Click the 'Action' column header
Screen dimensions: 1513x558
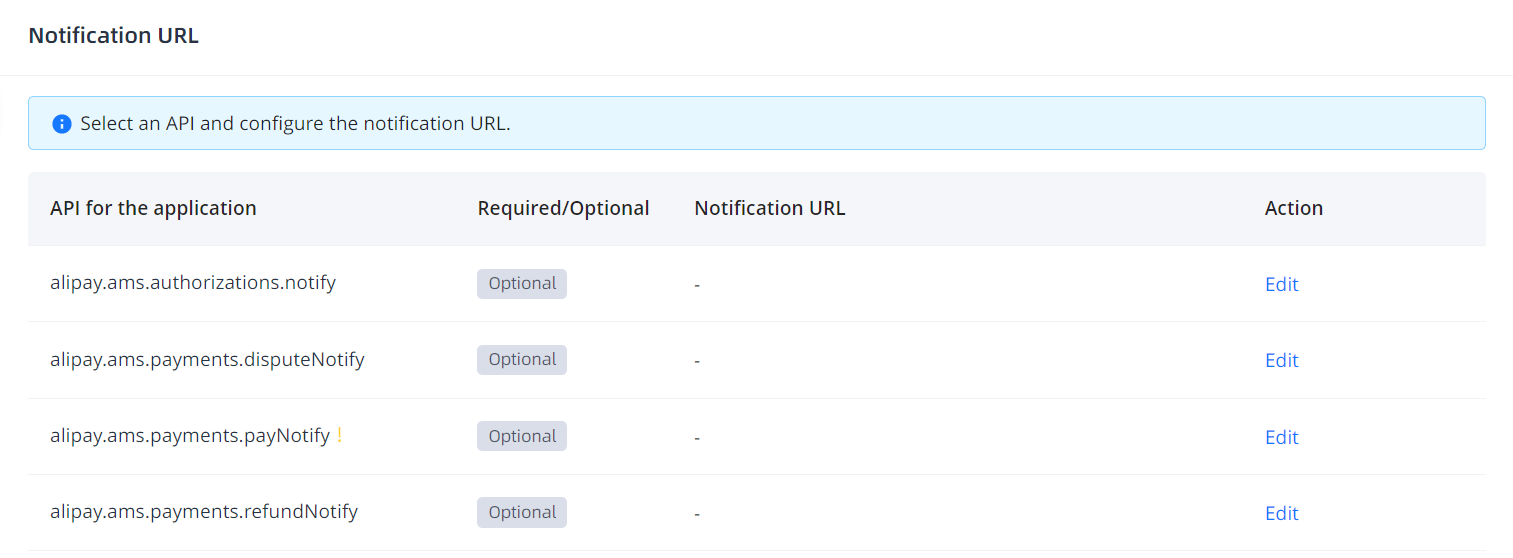[x=1293, y=208]
